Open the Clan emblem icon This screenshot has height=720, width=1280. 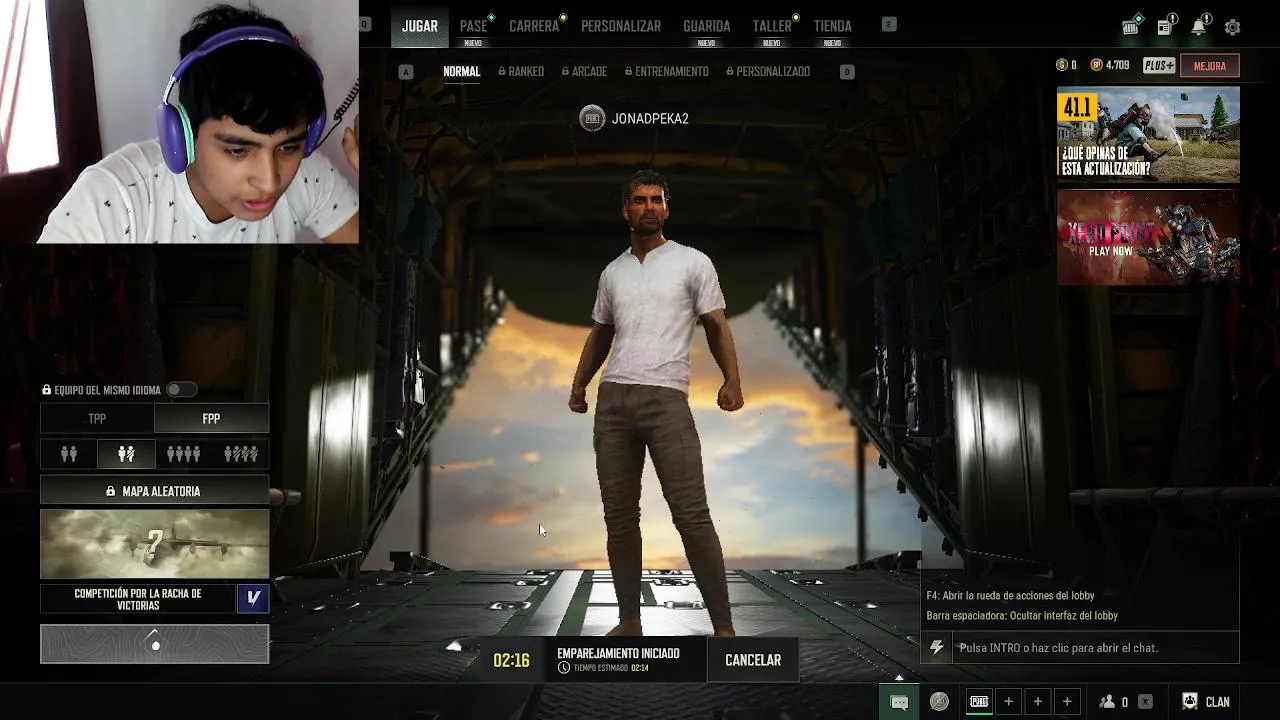tap(1190, 702)
